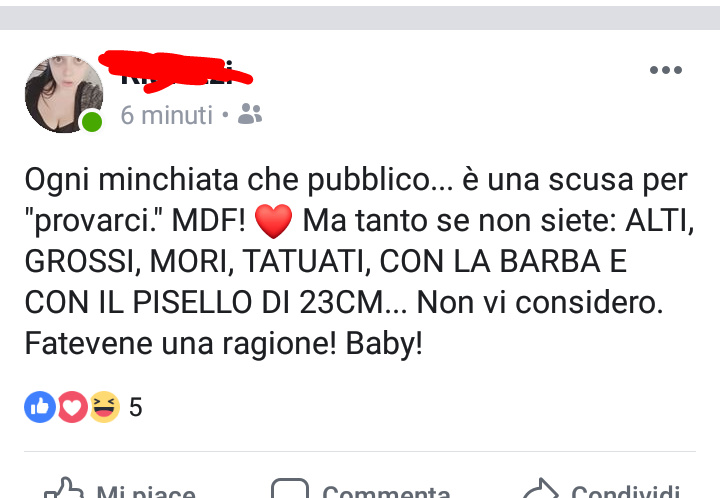Click the blue thumbs-up reaction icon
The image size is (720, 498).
coord(40,407)
